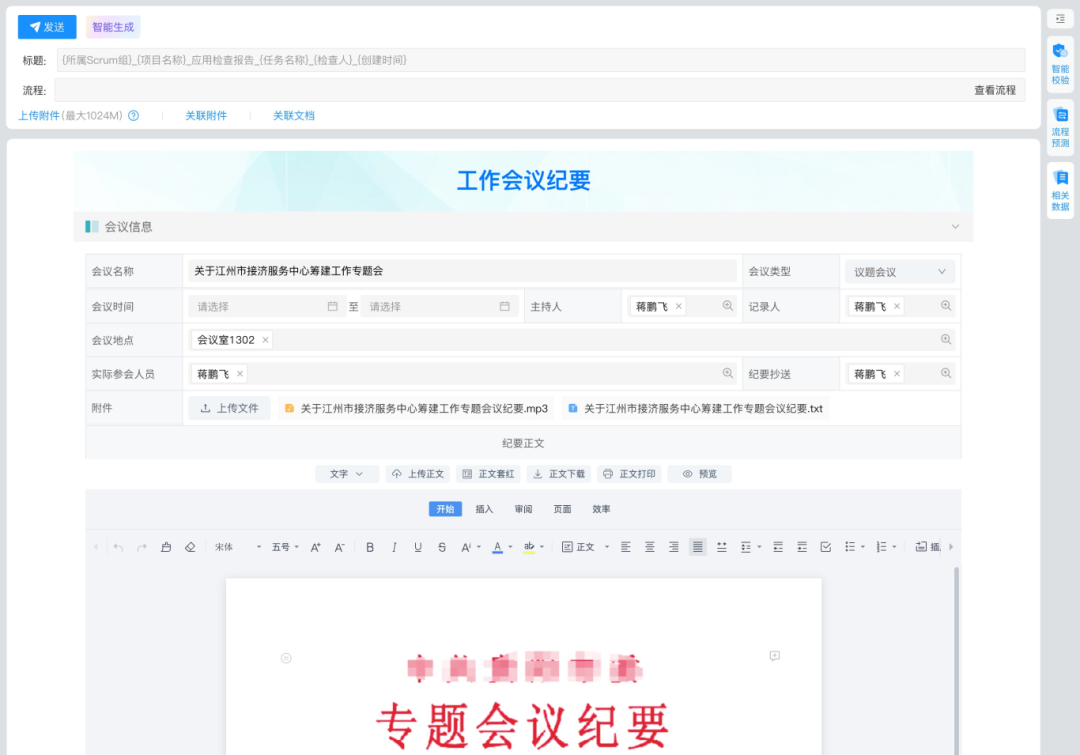Click the underline icon
Image resolution: width=1080 pixels, height=755 pixels.
coord(417,547)
